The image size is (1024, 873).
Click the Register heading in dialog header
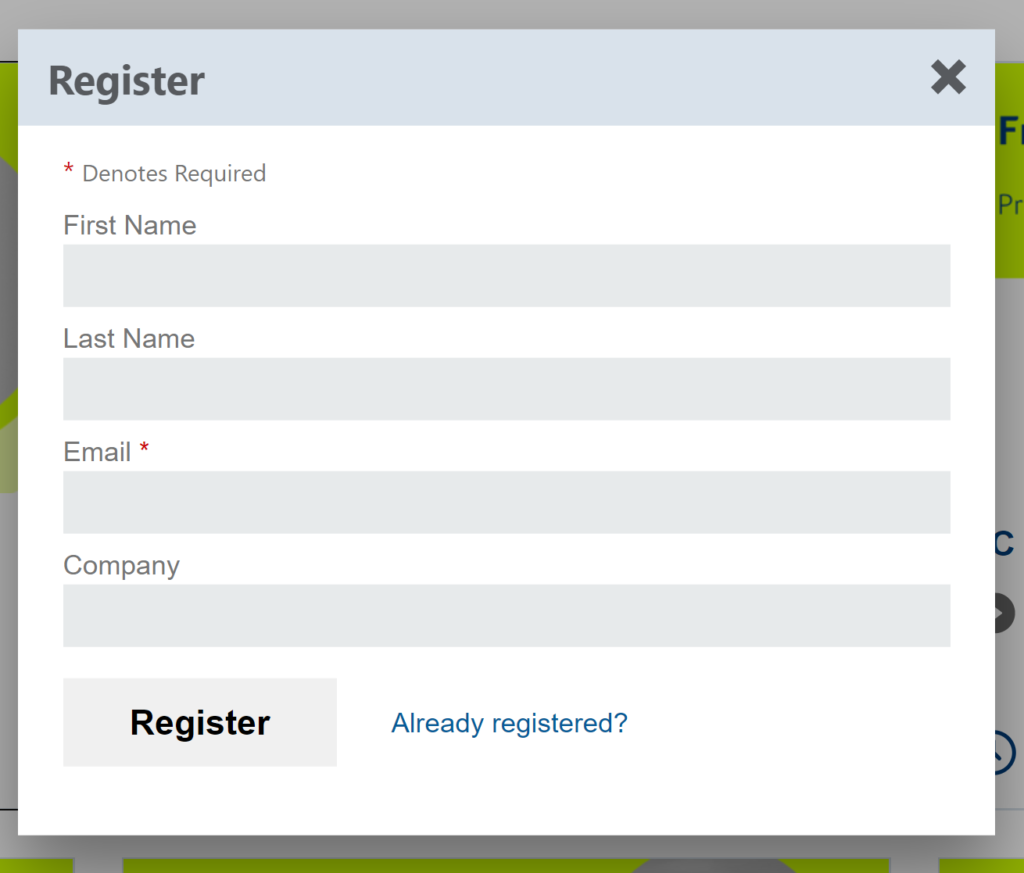(x=126, y=81)
